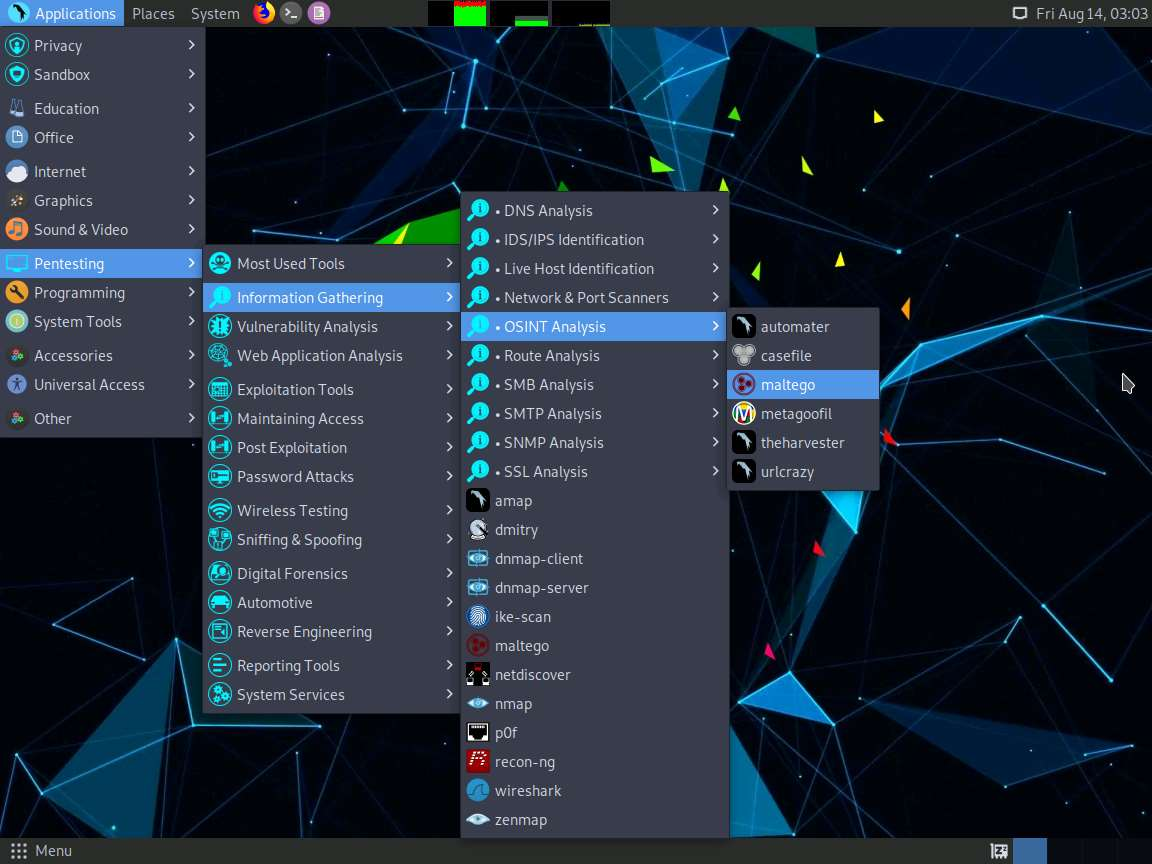Launch amap from Information Gathering
The width and height of the screenshot is (1152, 864).
tap(594, 501)
